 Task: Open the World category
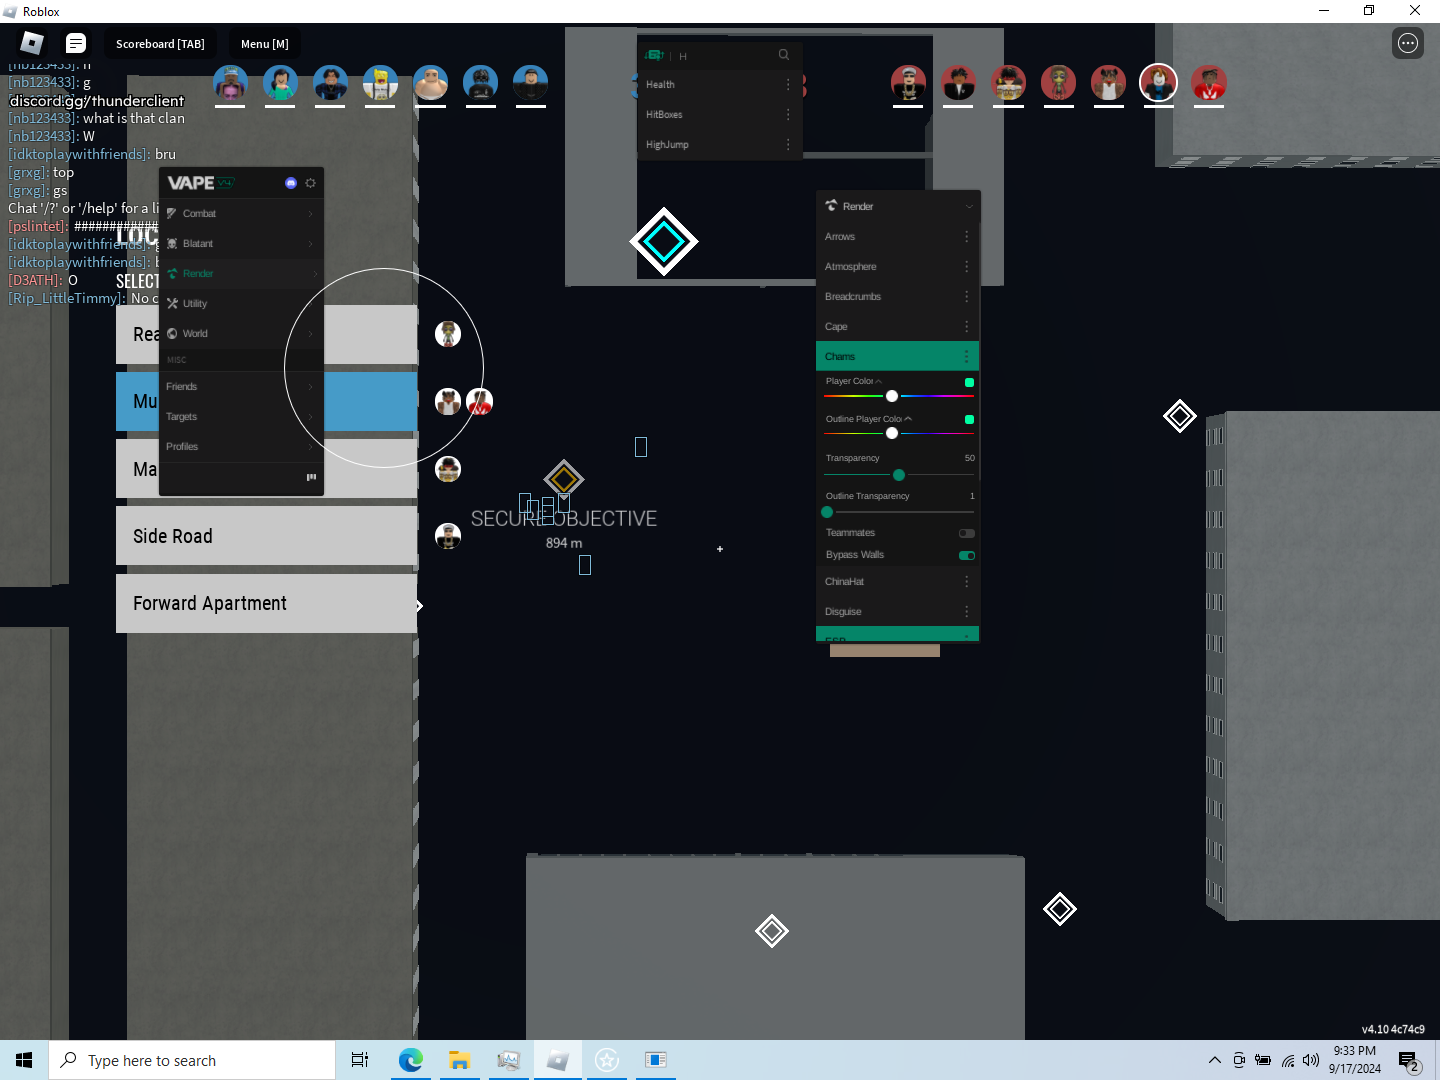click(x=241, y=333)
